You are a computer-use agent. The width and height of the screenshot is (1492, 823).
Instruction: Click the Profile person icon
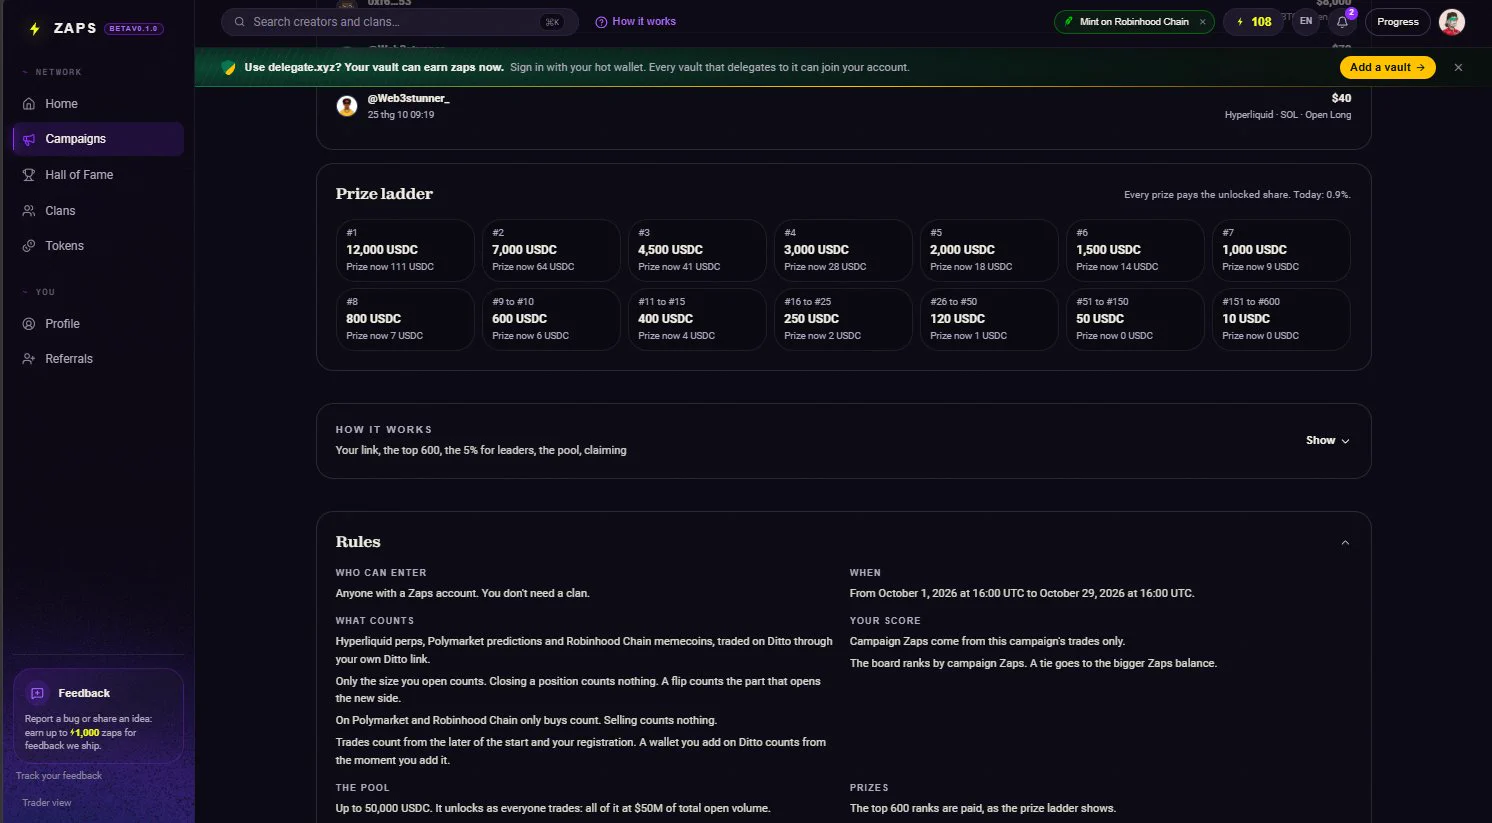(x=29, y=324)
